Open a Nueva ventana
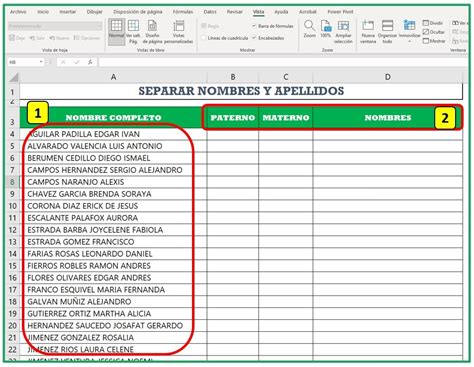The width and height of the screenshot is (474, 367). click(x=368, y=31)
